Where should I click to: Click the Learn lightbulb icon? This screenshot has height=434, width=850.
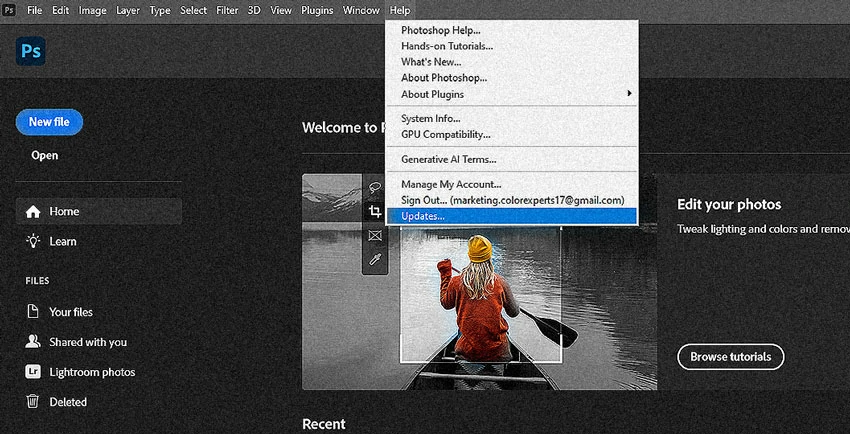coord(33,241)
